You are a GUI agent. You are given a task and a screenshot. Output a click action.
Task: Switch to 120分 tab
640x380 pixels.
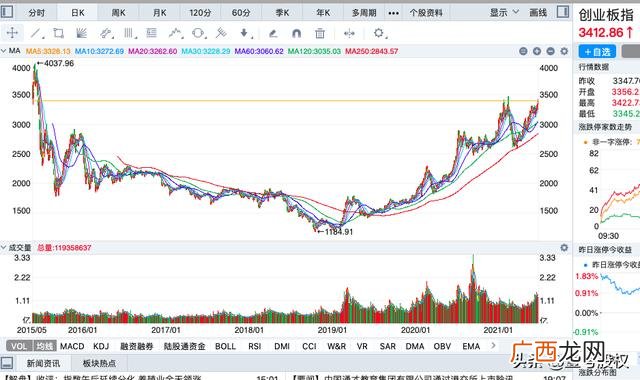(x=200, y=13)
